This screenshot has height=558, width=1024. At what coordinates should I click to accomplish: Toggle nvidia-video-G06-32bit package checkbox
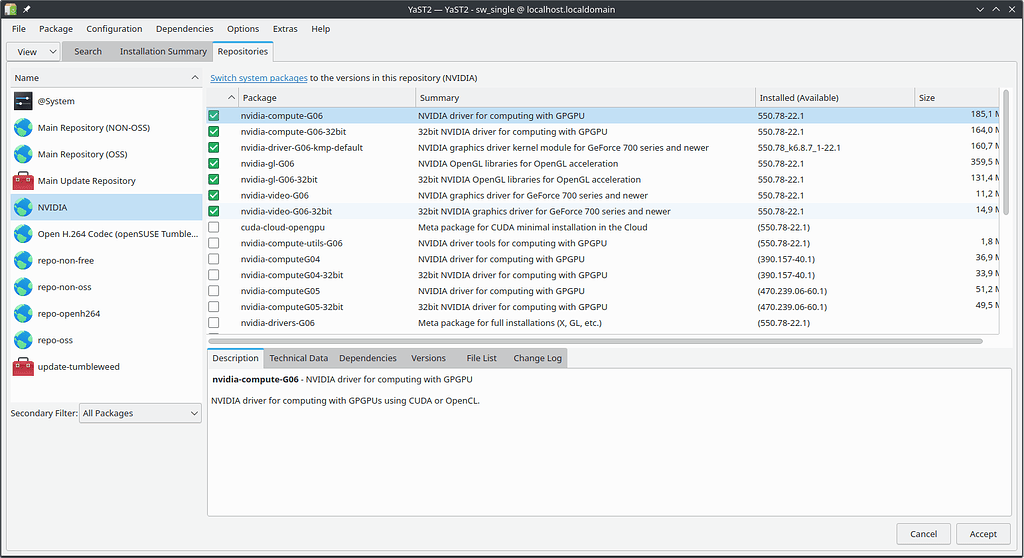point(214,211)
